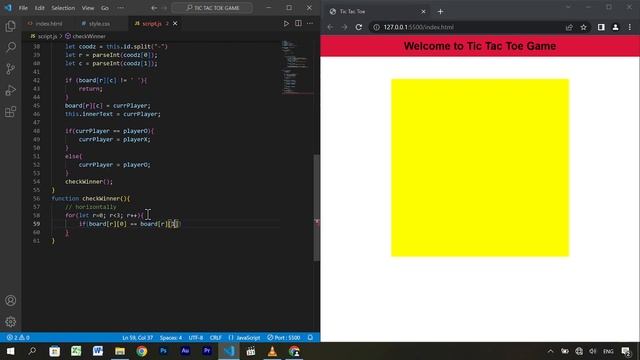Viewport: 640px width, 360px height.
Task: Select the script.js editor tab
Action: coord(151,24)
